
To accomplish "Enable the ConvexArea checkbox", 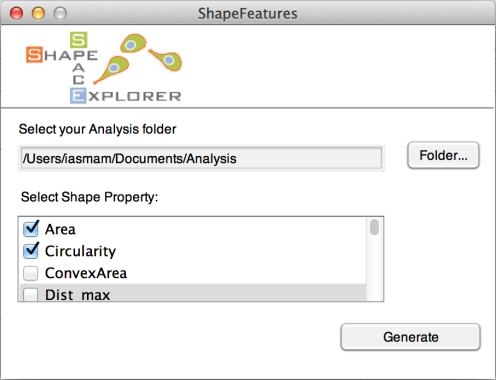I will click(31, 273).
